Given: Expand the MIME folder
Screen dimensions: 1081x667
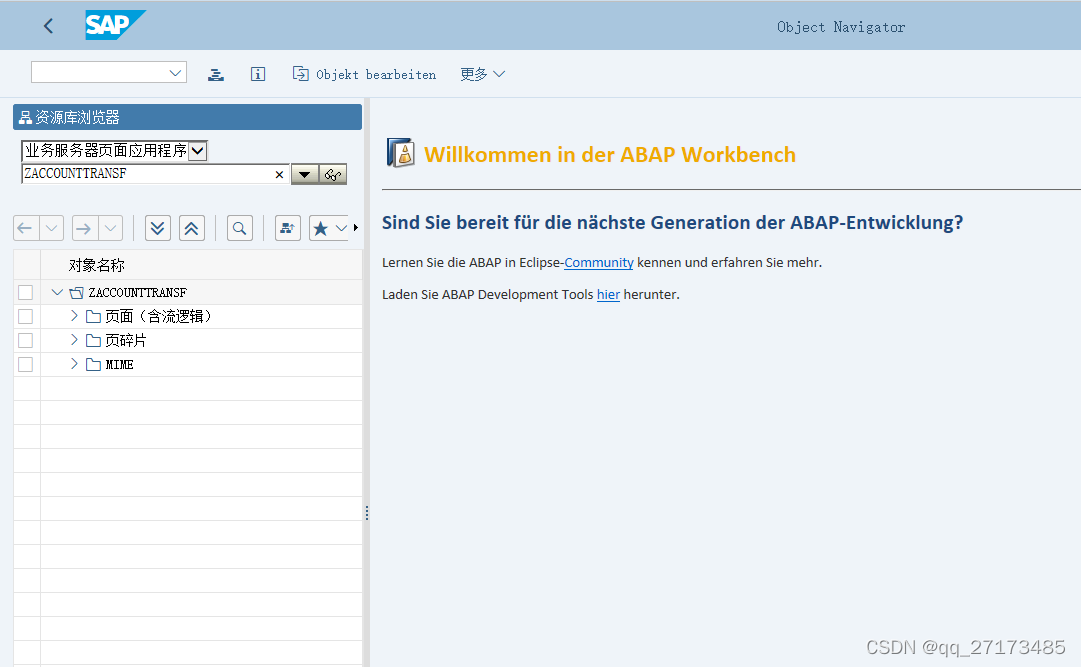Looking at the screenshot, I should (x=74, y=364).
